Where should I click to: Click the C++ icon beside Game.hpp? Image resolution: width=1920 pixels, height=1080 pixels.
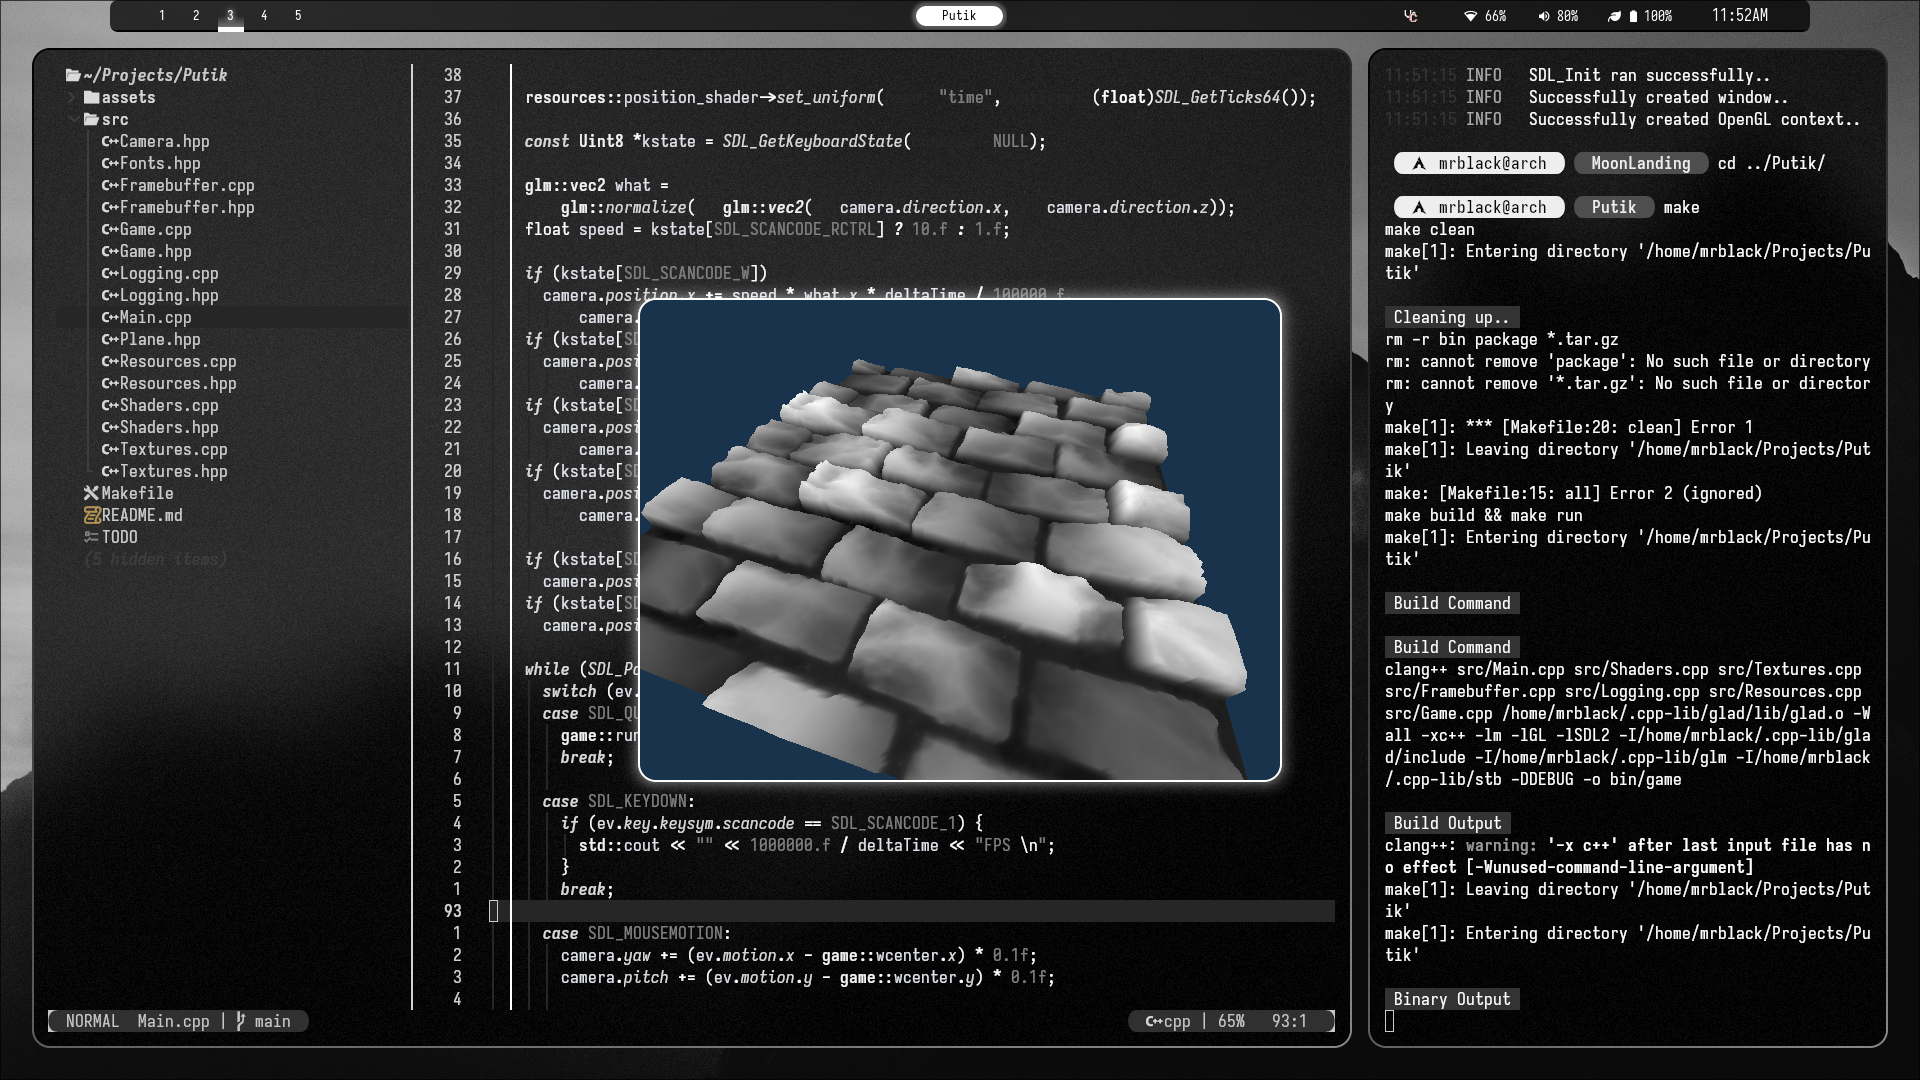(110, 252)
